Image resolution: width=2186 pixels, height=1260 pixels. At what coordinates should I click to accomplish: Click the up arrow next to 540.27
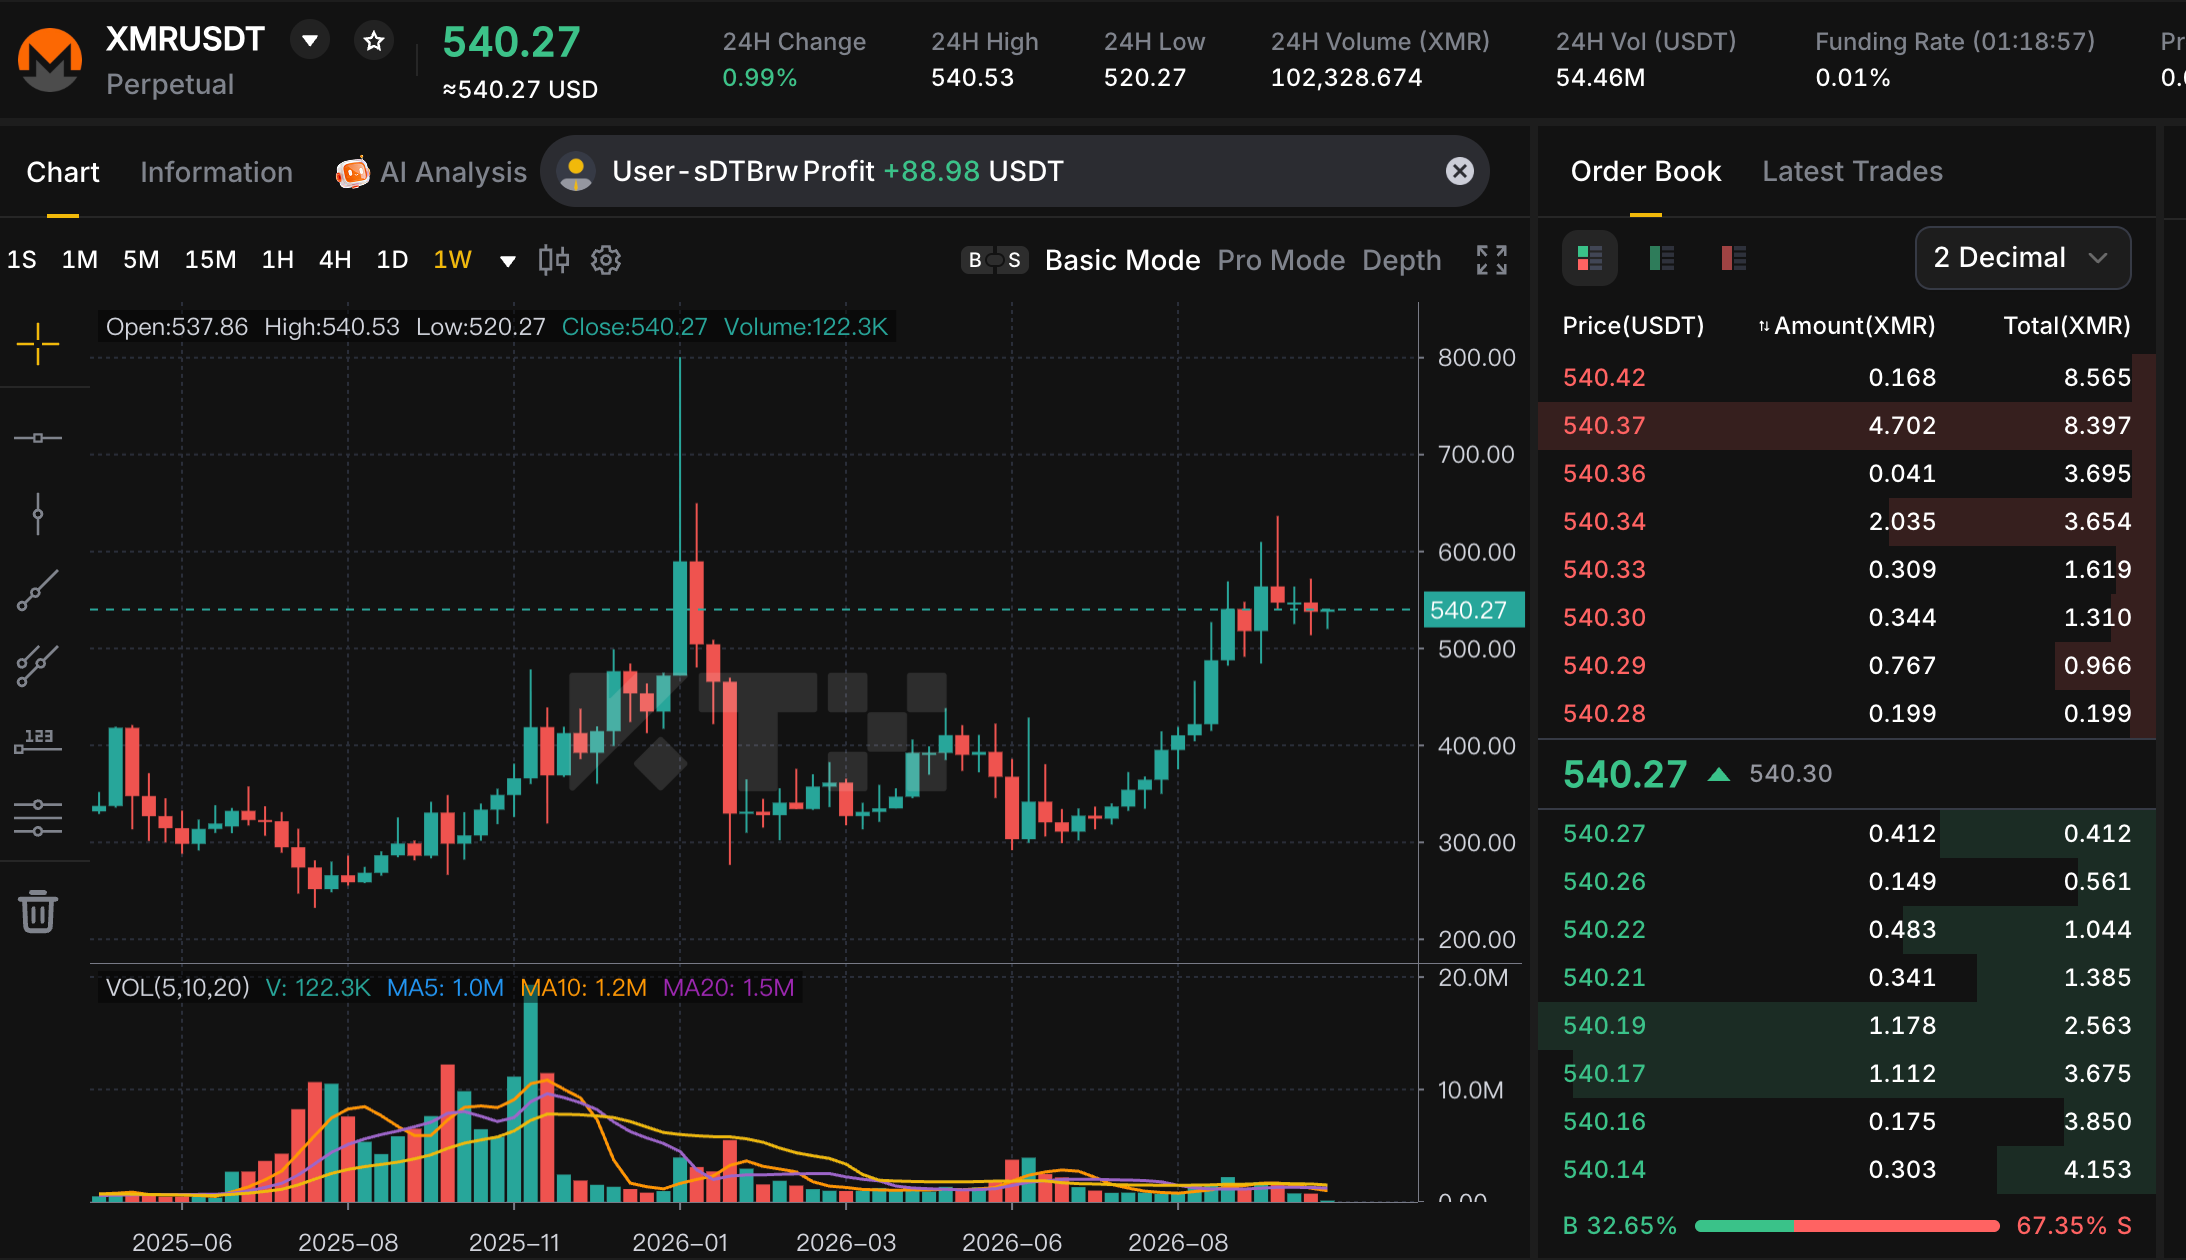[x=1719, y=774]
